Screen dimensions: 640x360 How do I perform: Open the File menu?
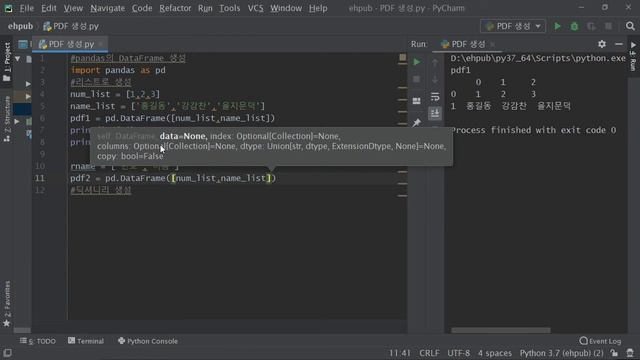pyautogui.click(x=27, y=8)
